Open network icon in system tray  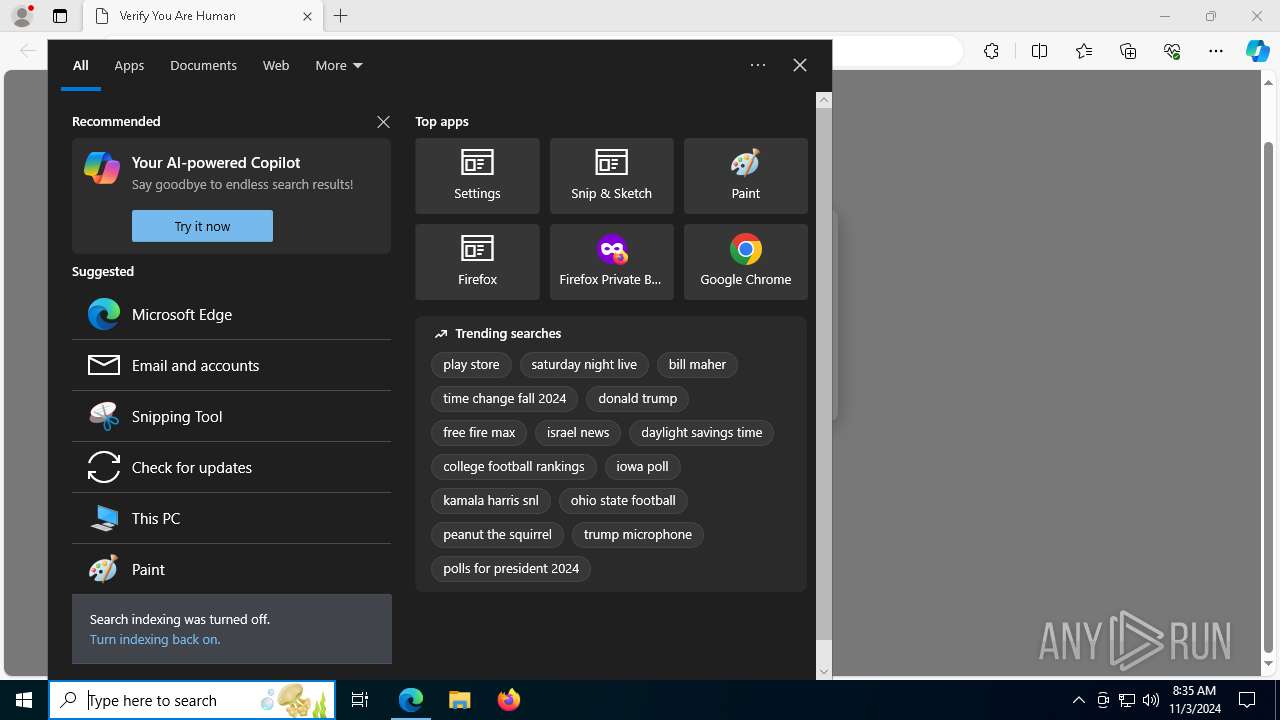click(1127, 700)
